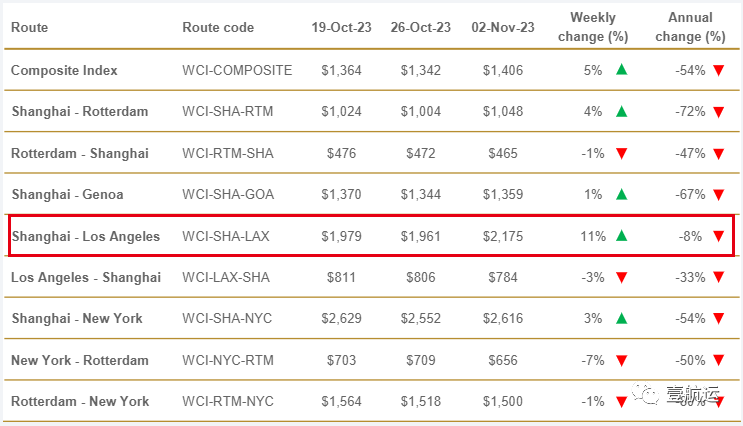Image resolution: width=743 pixels, height=426 pixels.
Task: Click green weekly arrow for Shanghai - Los Angeles
Action: point(622,236)
